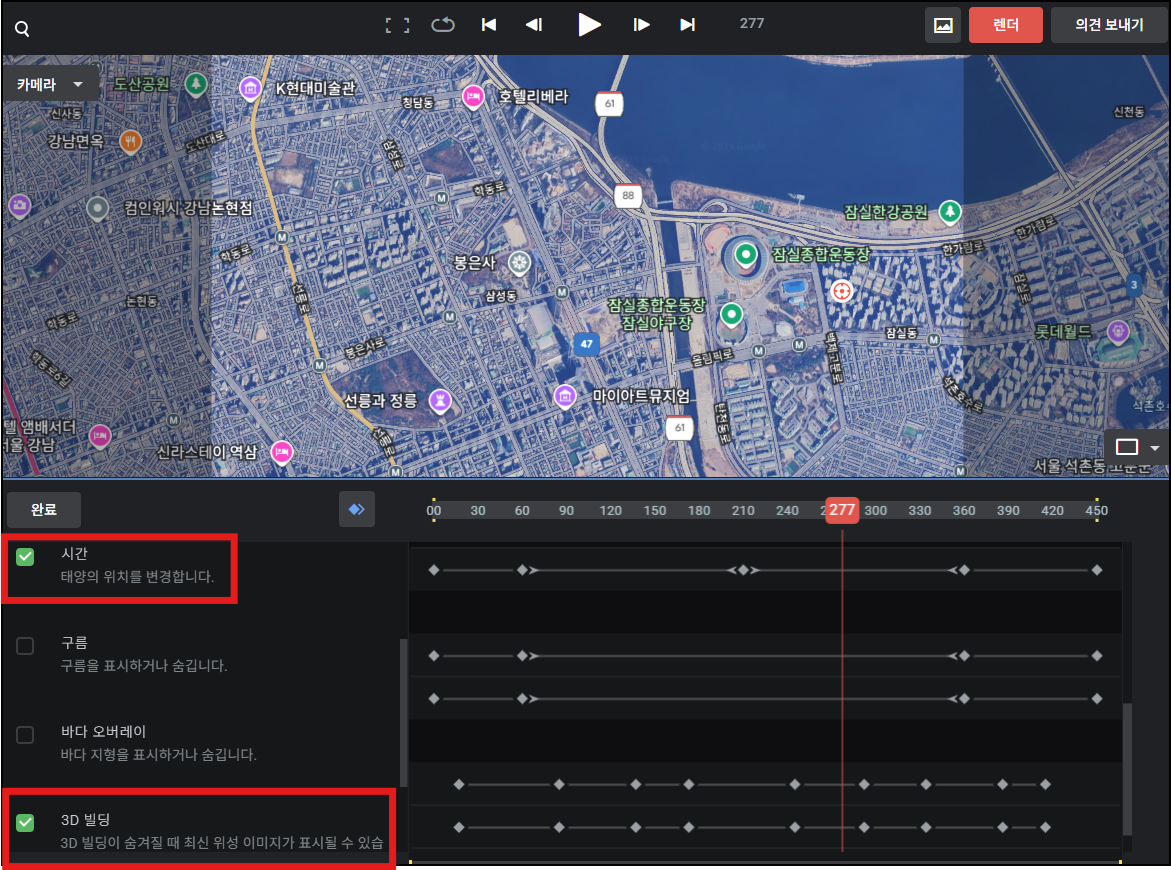The width and height of the screenshot is (1171, 870).
Task: Toggle the safe-frame brackets icon
Action: pos(397,25)
